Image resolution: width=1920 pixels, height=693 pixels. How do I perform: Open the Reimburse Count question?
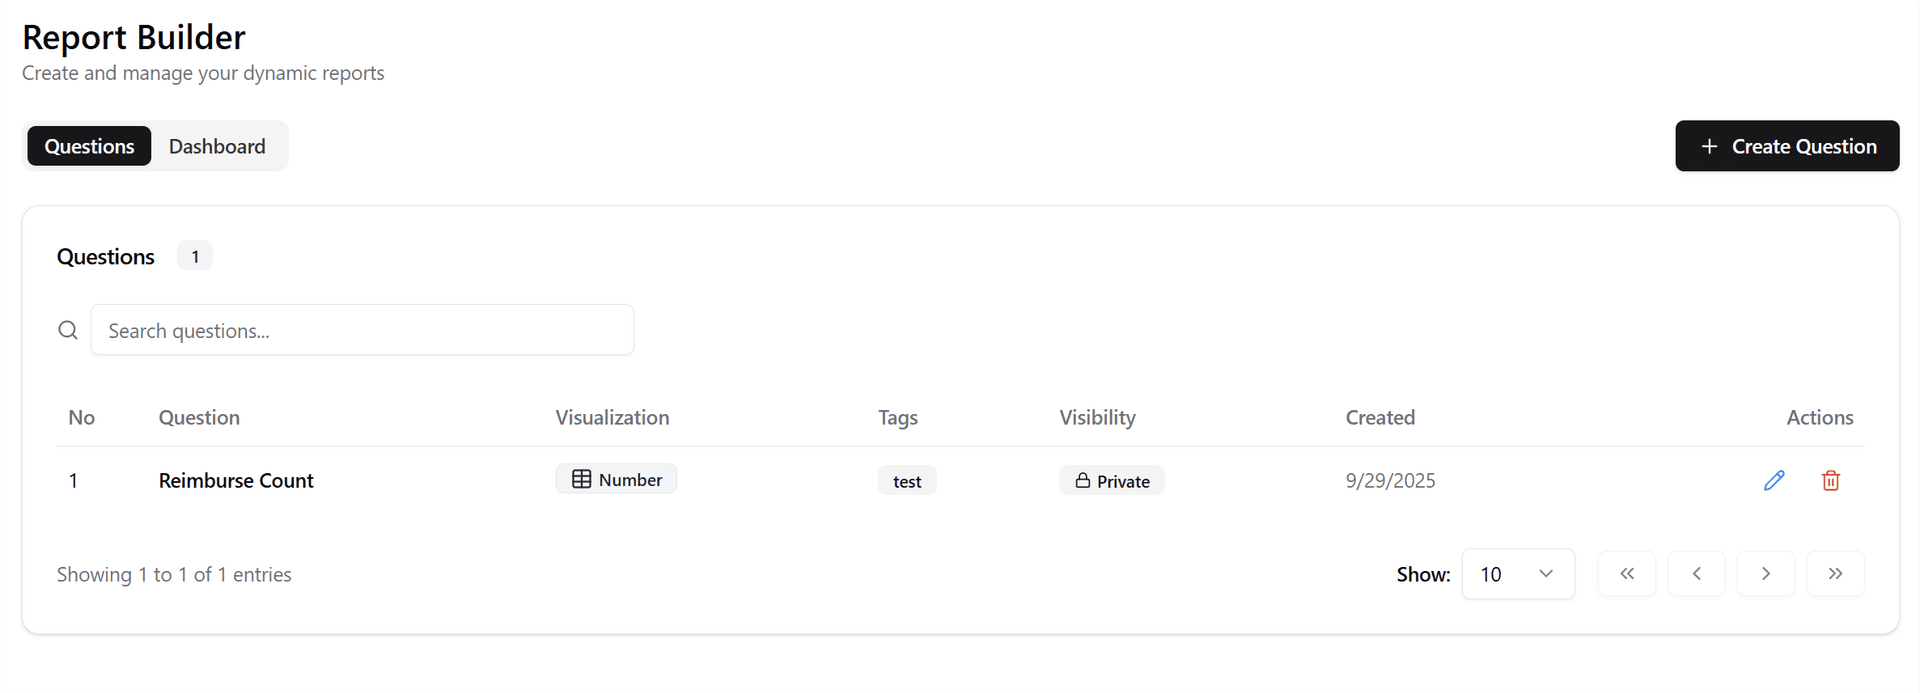coord(236,481)
